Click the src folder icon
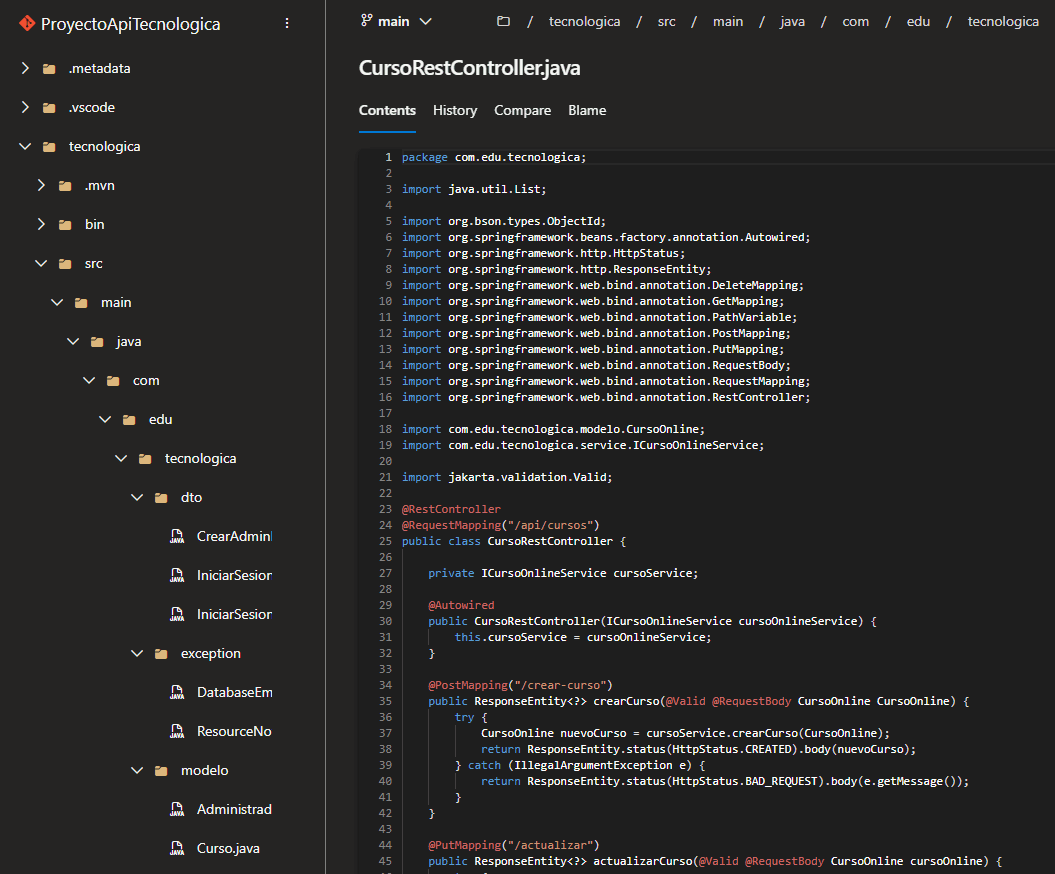This screenshot has width=1055, height=874. click(65, 264)
